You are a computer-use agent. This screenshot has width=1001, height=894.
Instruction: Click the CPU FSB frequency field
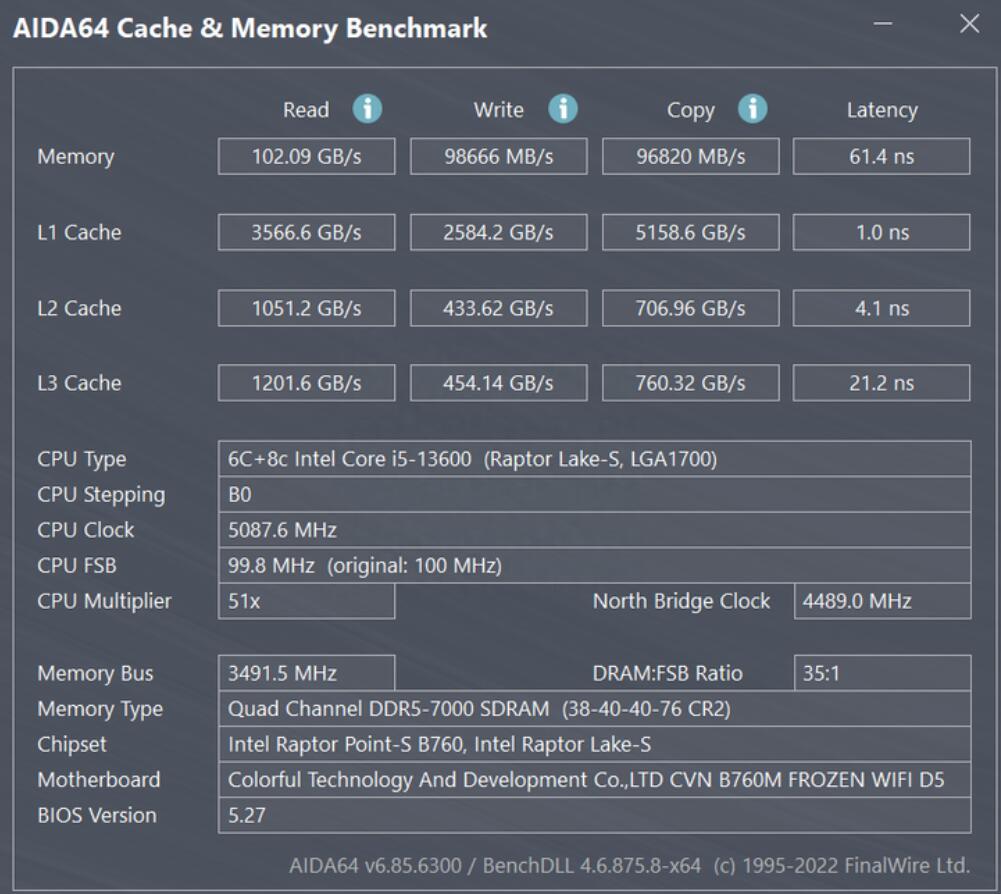coord(595,565)
